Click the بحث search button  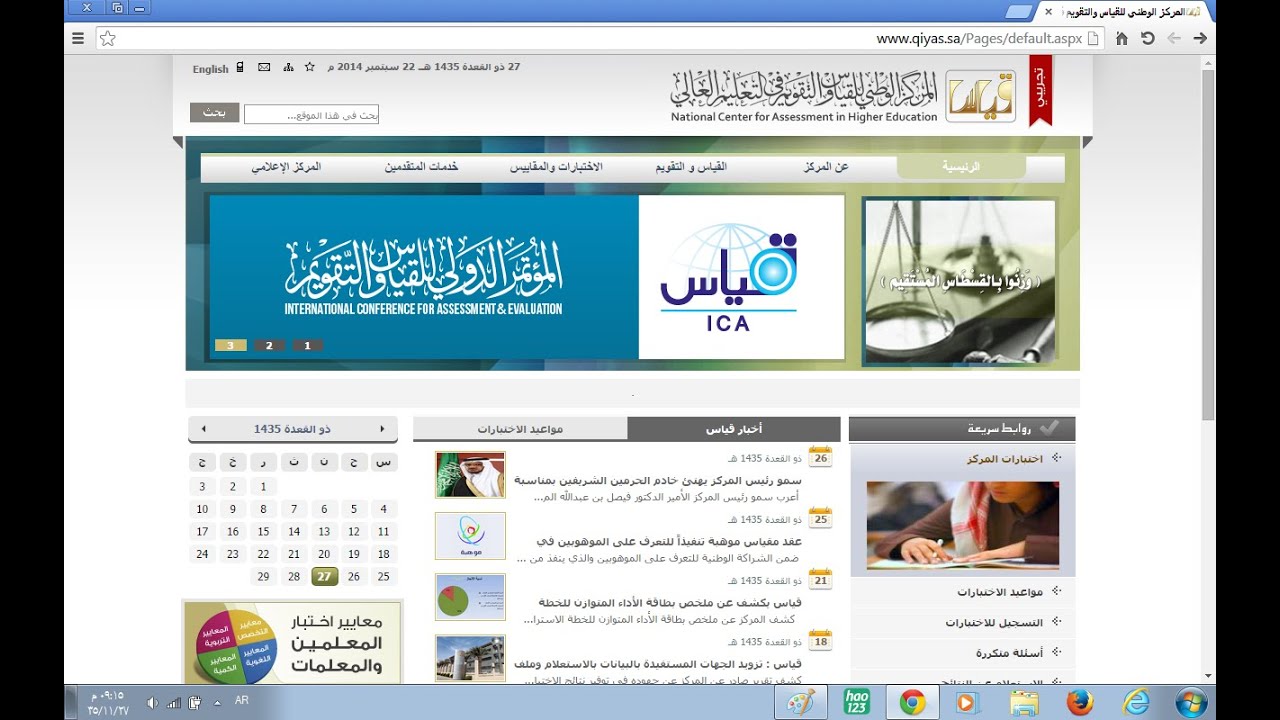[214, 113]
